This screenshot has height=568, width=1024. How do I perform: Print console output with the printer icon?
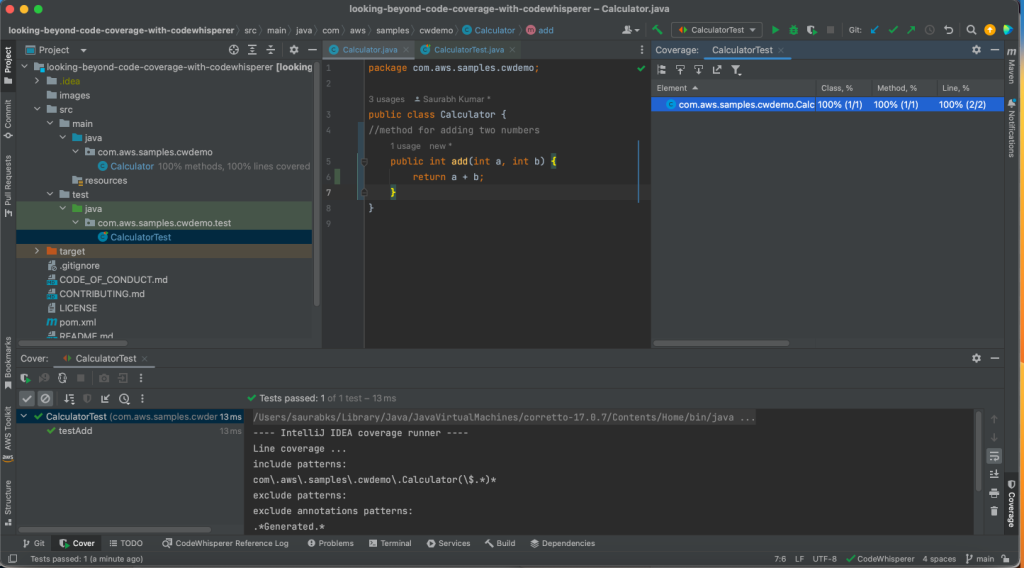click(994, 493)
